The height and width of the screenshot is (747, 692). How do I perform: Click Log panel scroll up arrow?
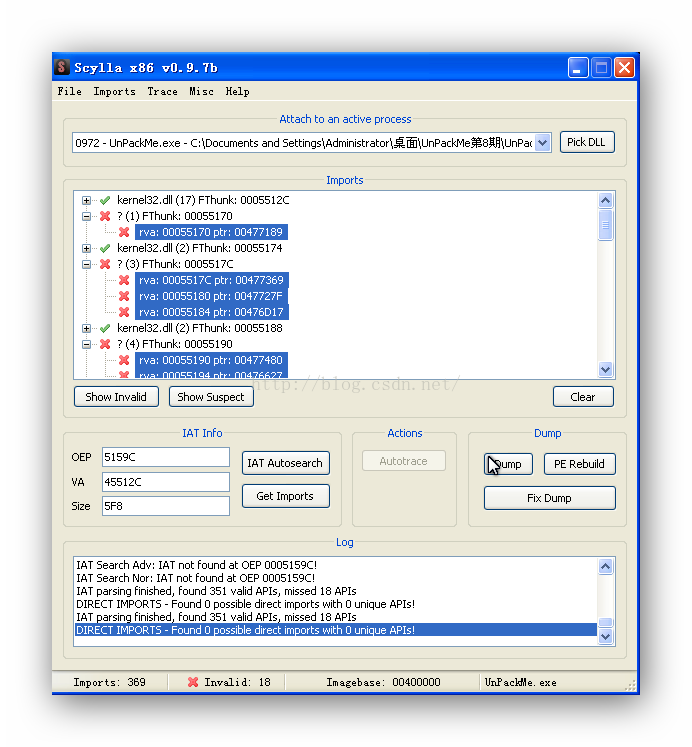(x=605, y=566)
